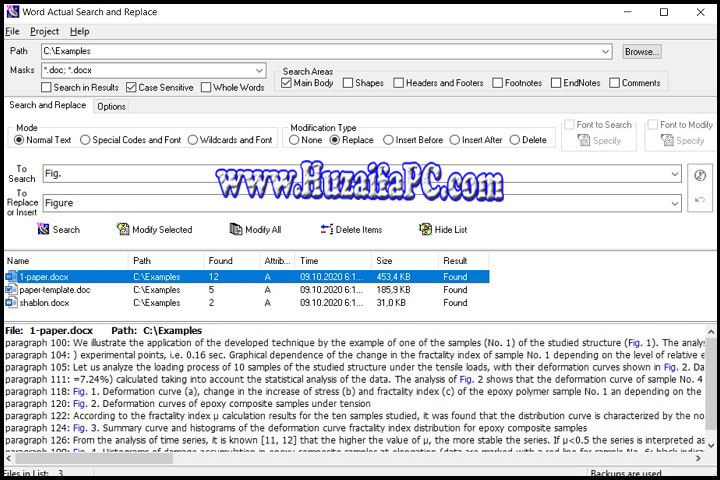
Task: Click the 1-paper.docx file icon
Action: 11,277
